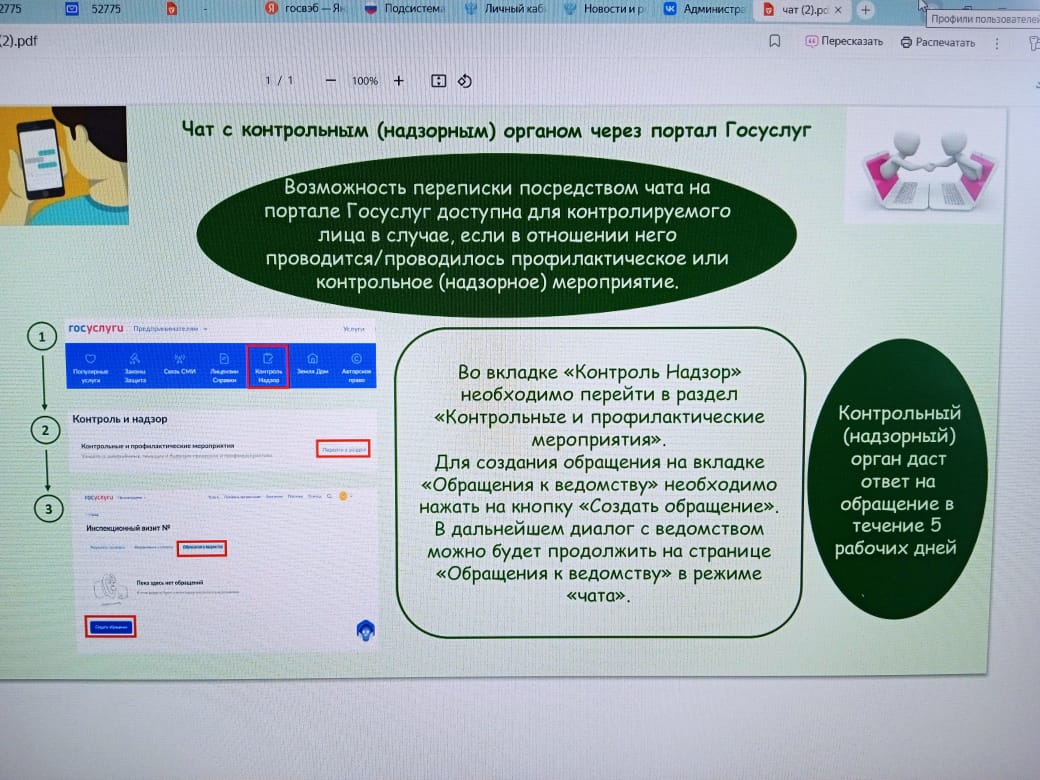Screen dimensions: 1040x780
Task: Open the Личный кабинет browser tab
Action: click(505, 9)
